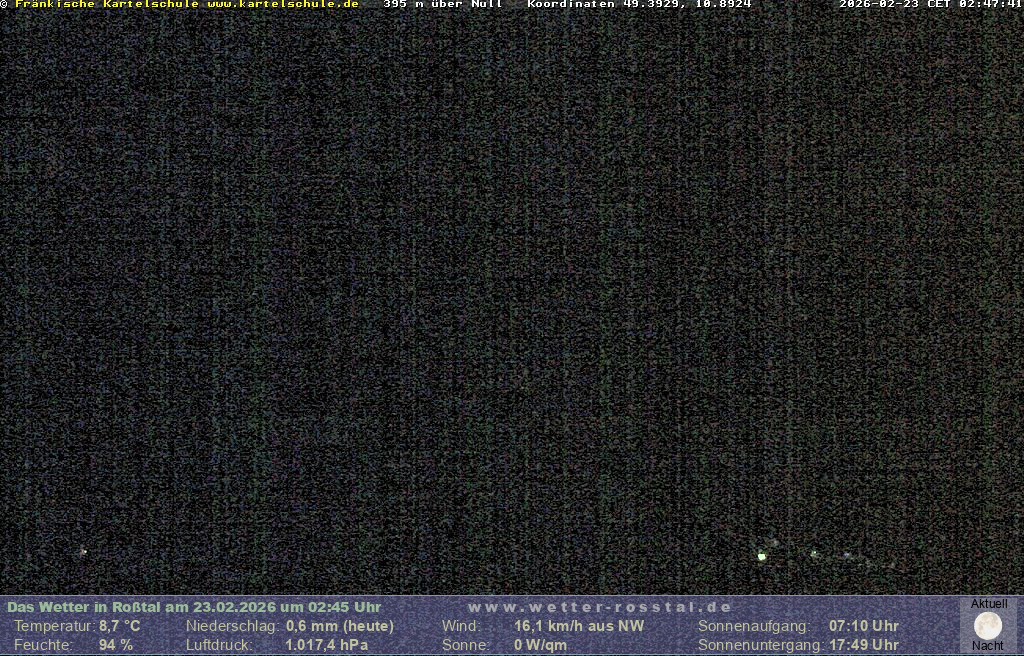1024x656 pixels.
Task: Click the Niederschlag reading 0,6 mm (heute)
Action: click(x=339, y=626)
